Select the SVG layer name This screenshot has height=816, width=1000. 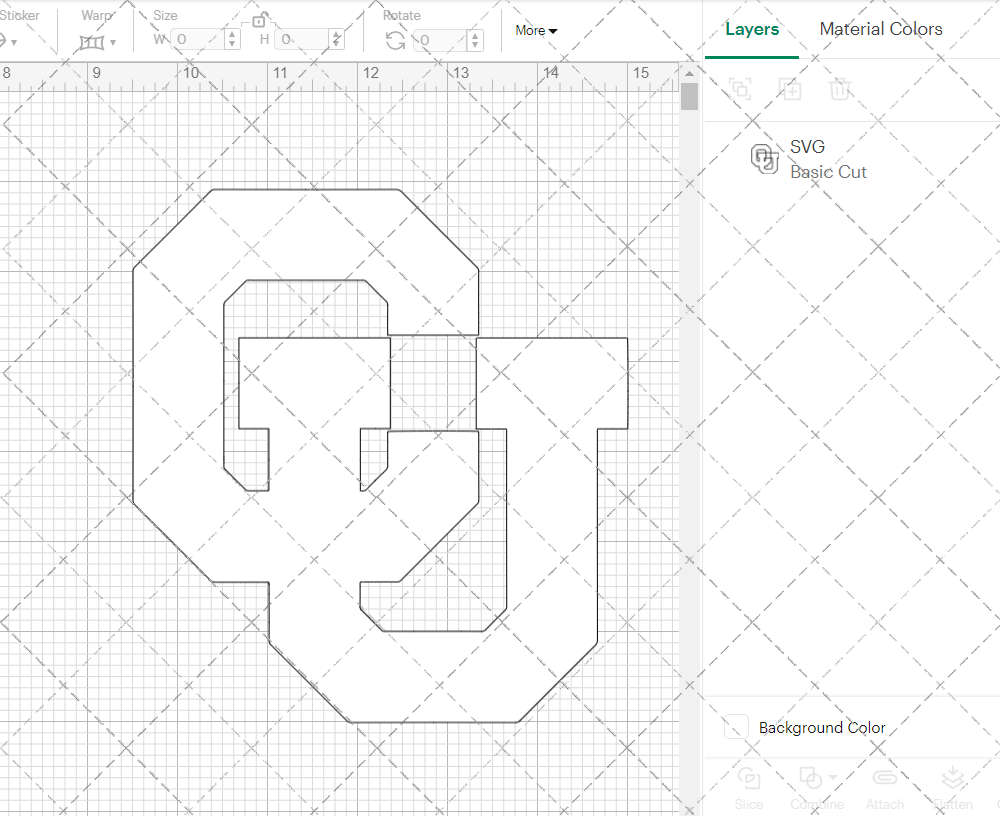pos(807,147)
